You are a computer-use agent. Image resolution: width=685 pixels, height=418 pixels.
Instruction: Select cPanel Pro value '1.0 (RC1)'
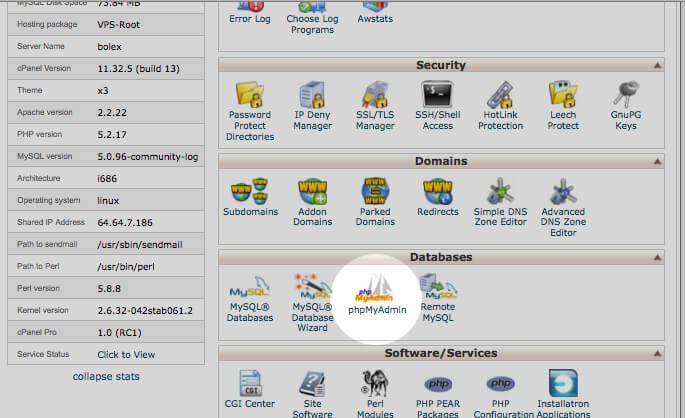pyautogui.click(x=119, y=333)
